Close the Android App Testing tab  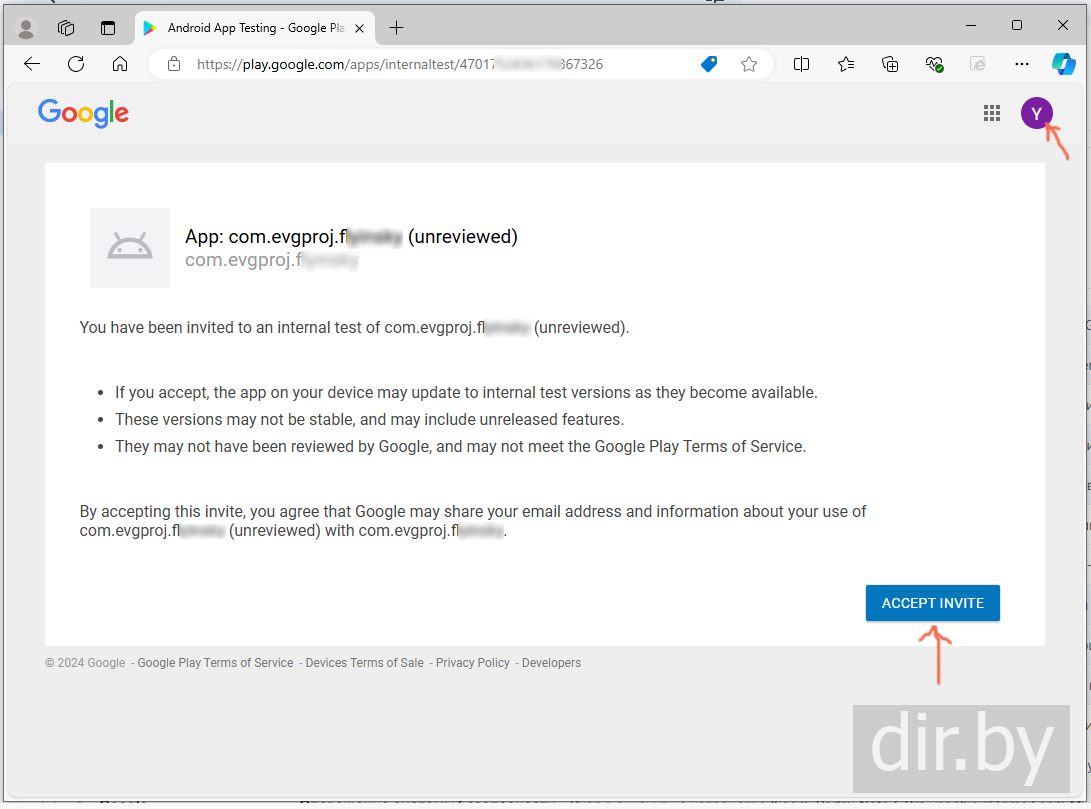click(x=359, y=29)
